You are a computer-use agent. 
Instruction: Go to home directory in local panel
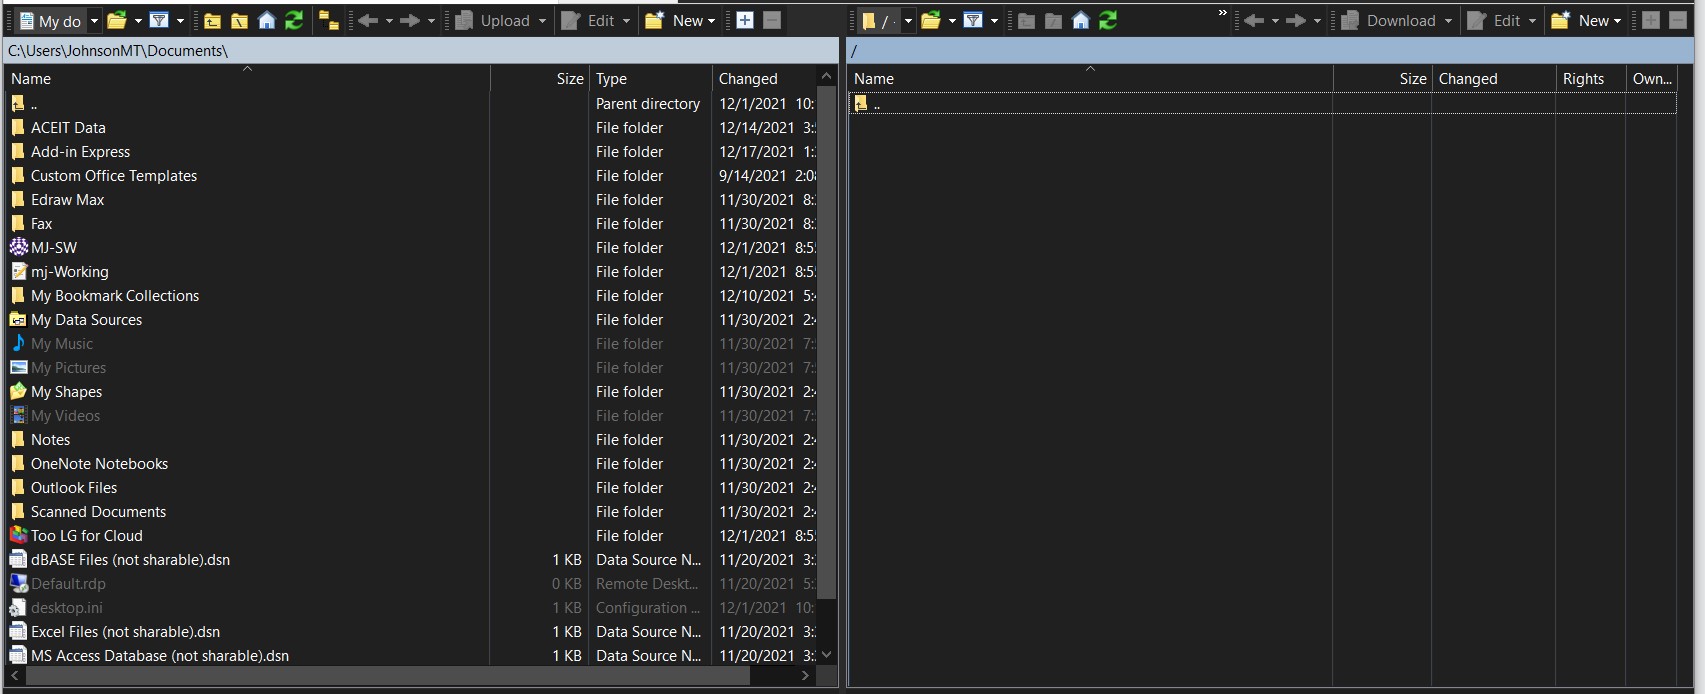[266, 20]
